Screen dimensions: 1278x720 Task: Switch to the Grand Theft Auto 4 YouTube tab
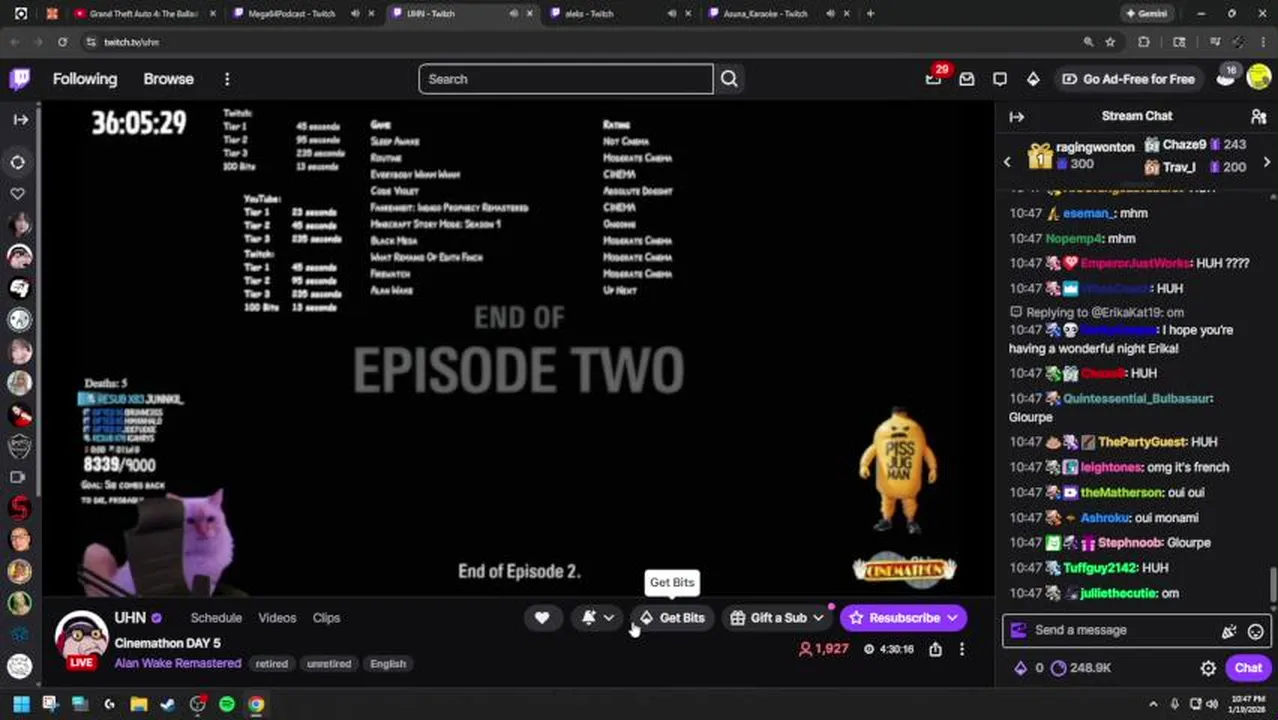142,14
